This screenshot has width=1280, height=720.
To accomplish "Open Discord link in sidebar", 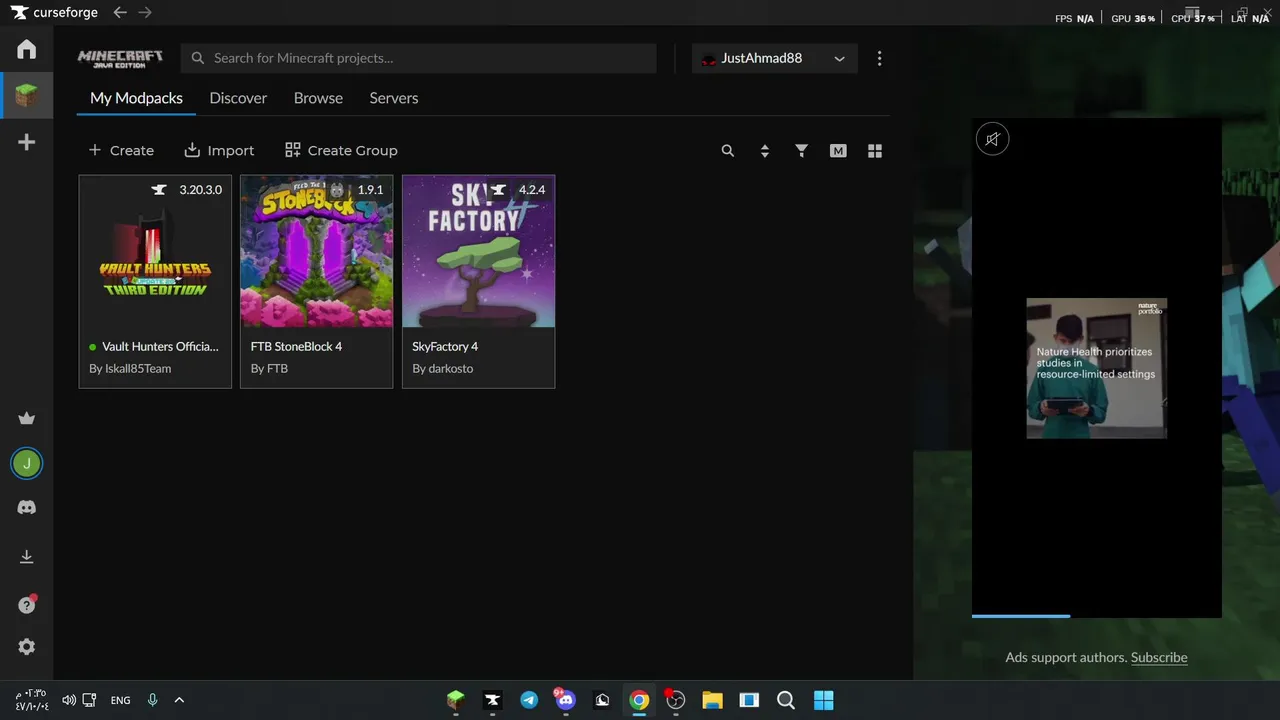I will click(x=27, y=508).
